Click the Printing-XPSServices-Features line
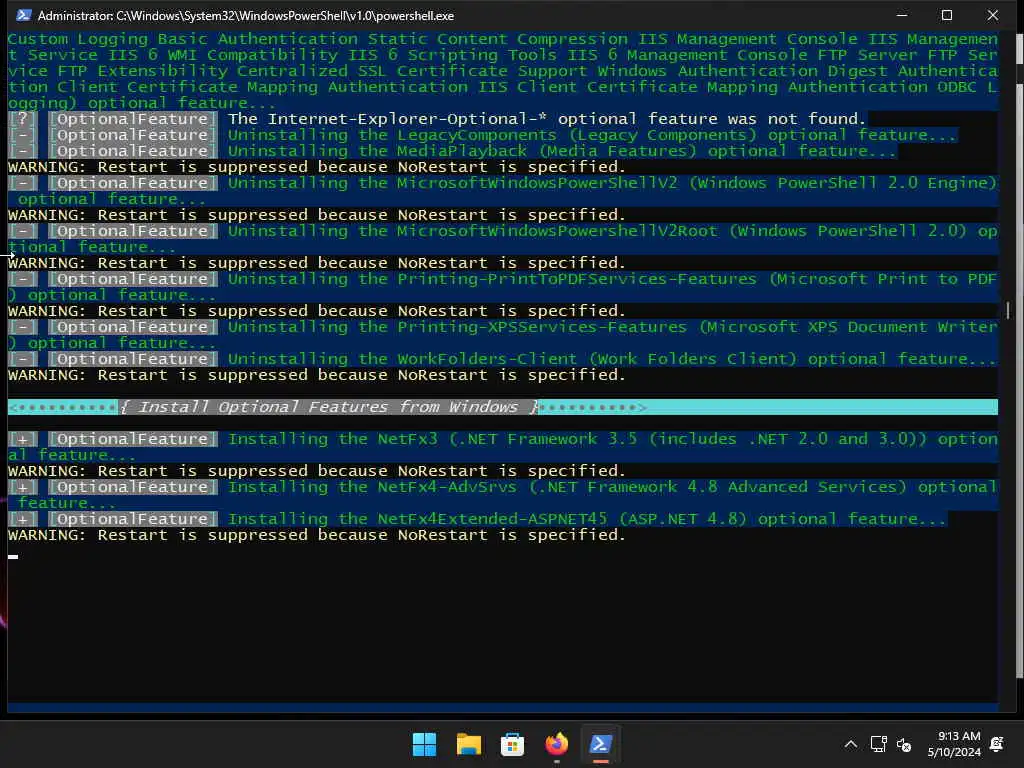Screen dimensions: 1024x768 coord(503,335)
